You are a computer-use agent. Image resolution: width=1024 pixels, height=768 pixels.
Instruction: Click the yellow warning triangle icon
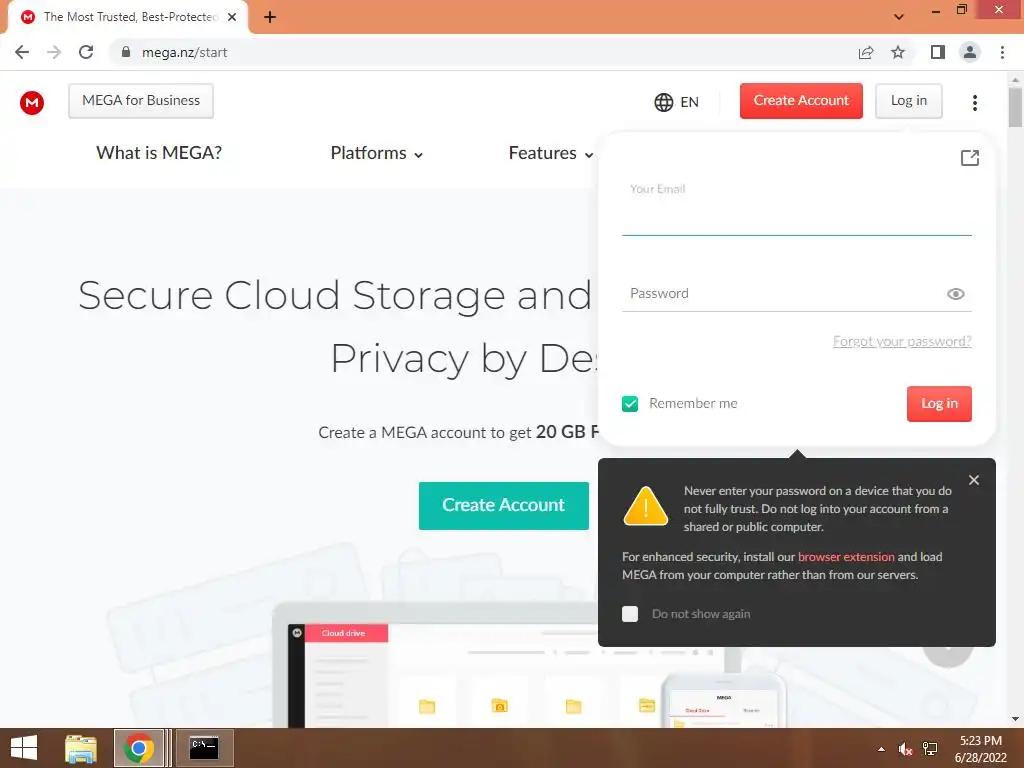click(x=645, y=506)
